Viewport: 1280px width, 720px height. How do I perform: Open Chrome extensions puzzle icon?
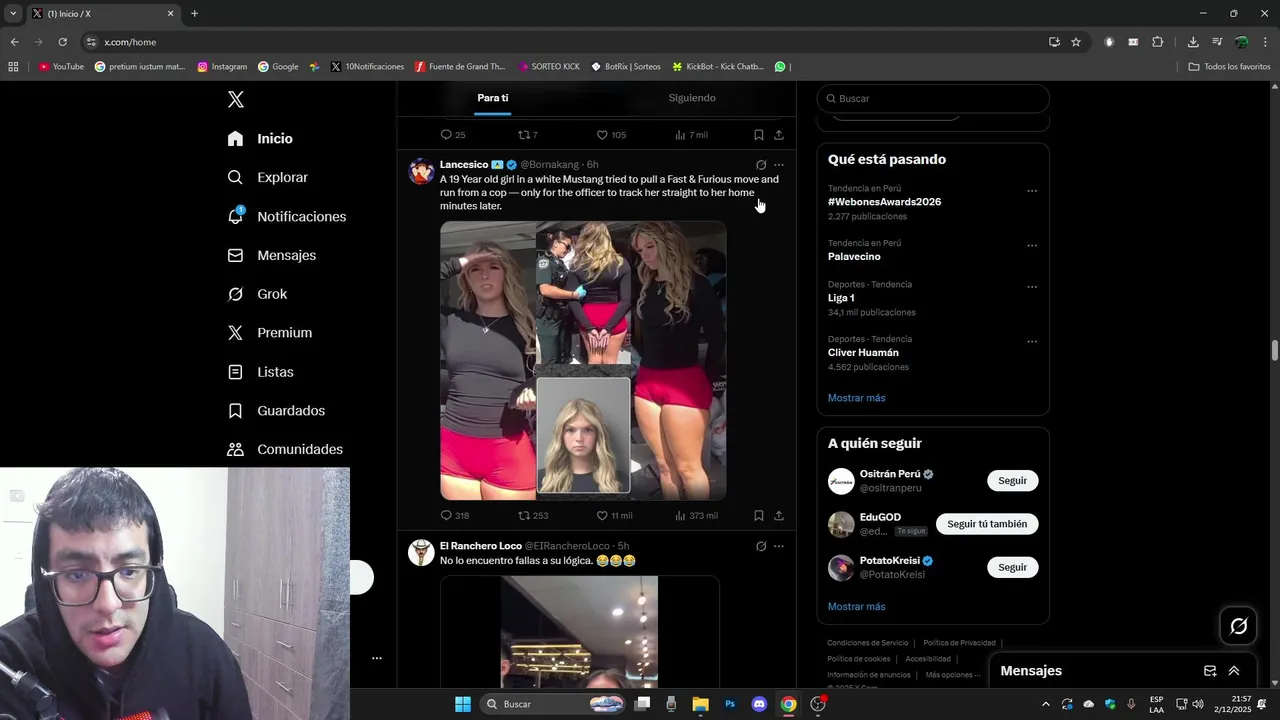tap(1158, 42)
